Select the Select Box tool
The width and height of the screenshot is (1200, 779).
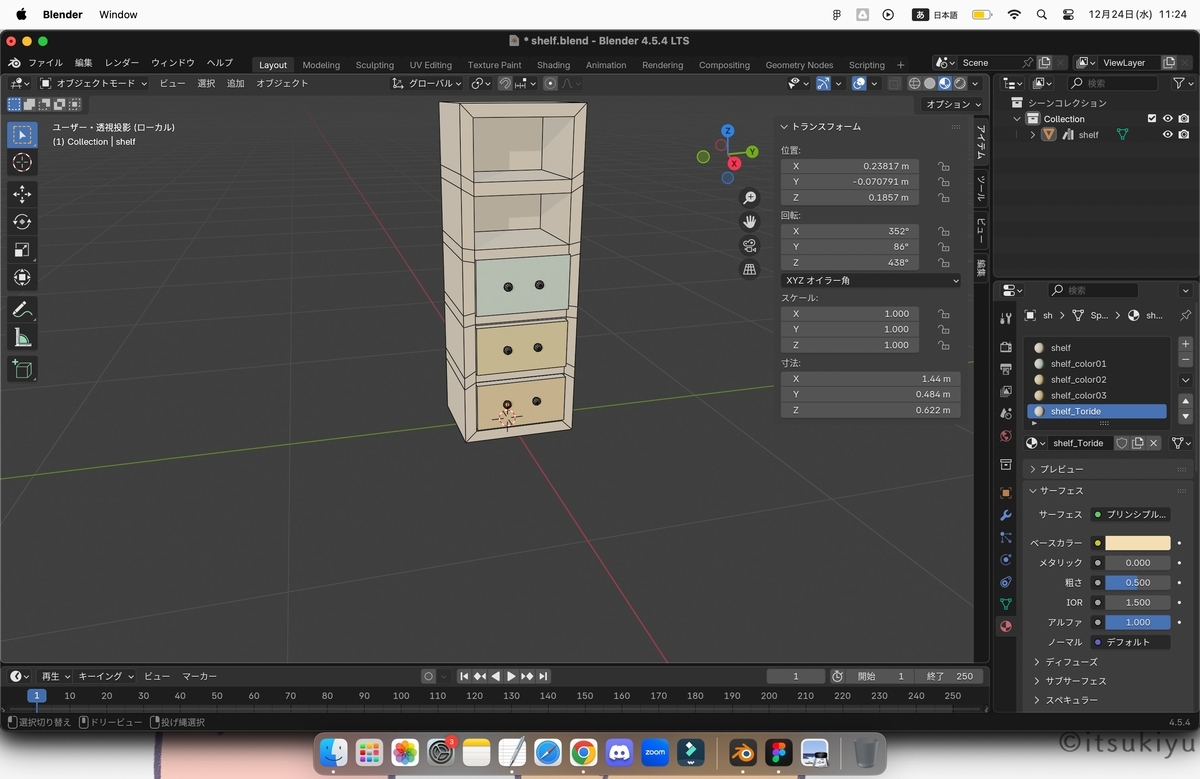point(22,134)
